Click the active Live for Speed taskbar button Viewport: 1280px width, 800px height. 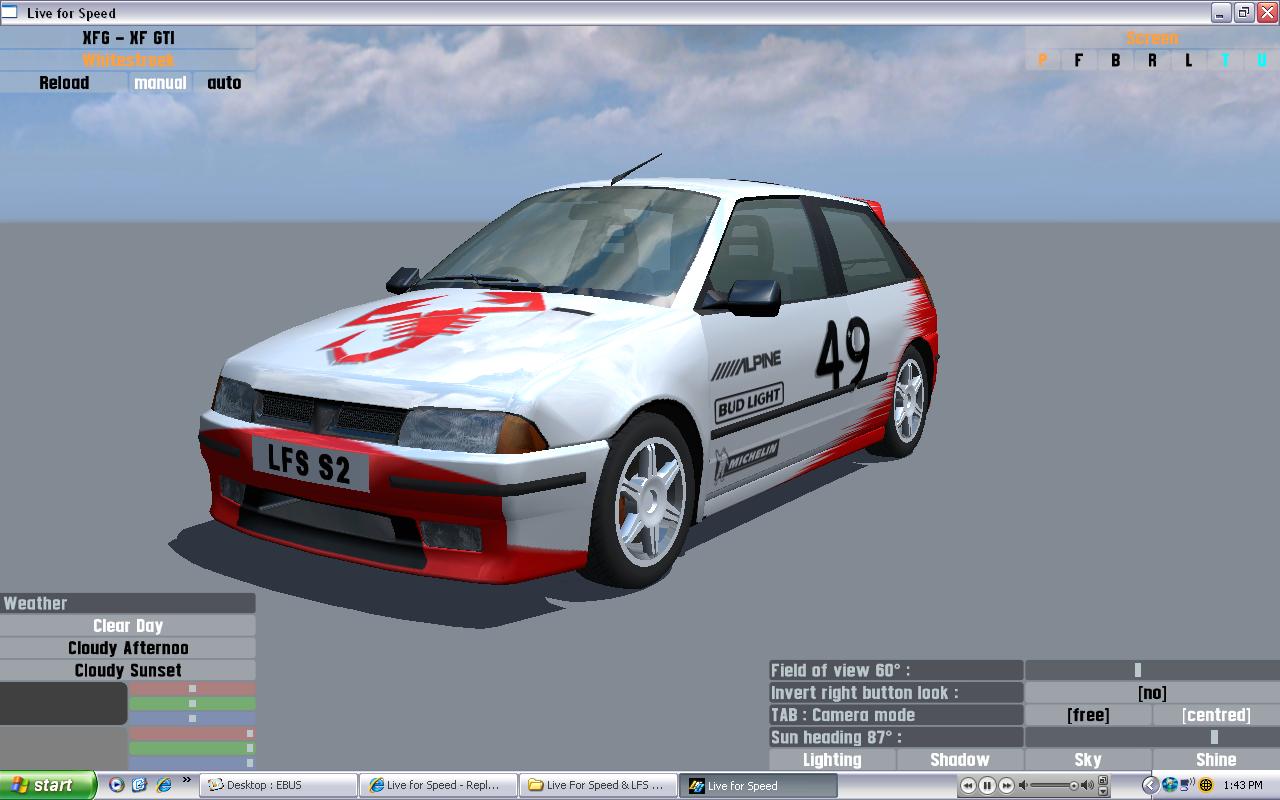pos(760,785)
